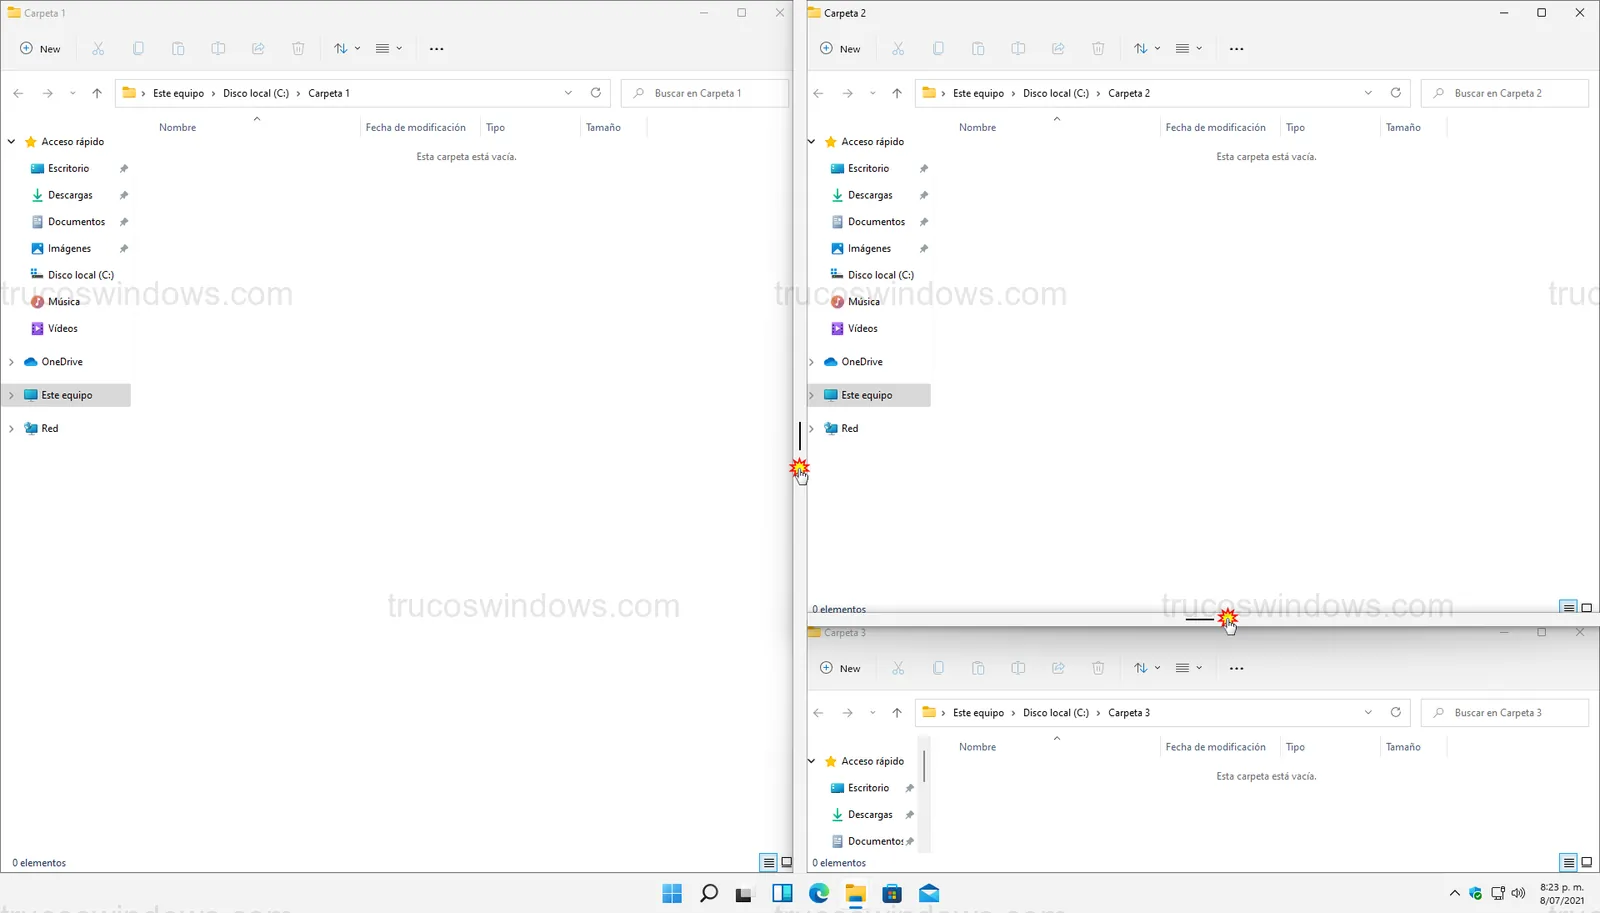Open the See more menu in Carpeta 2

(1236, 49)
